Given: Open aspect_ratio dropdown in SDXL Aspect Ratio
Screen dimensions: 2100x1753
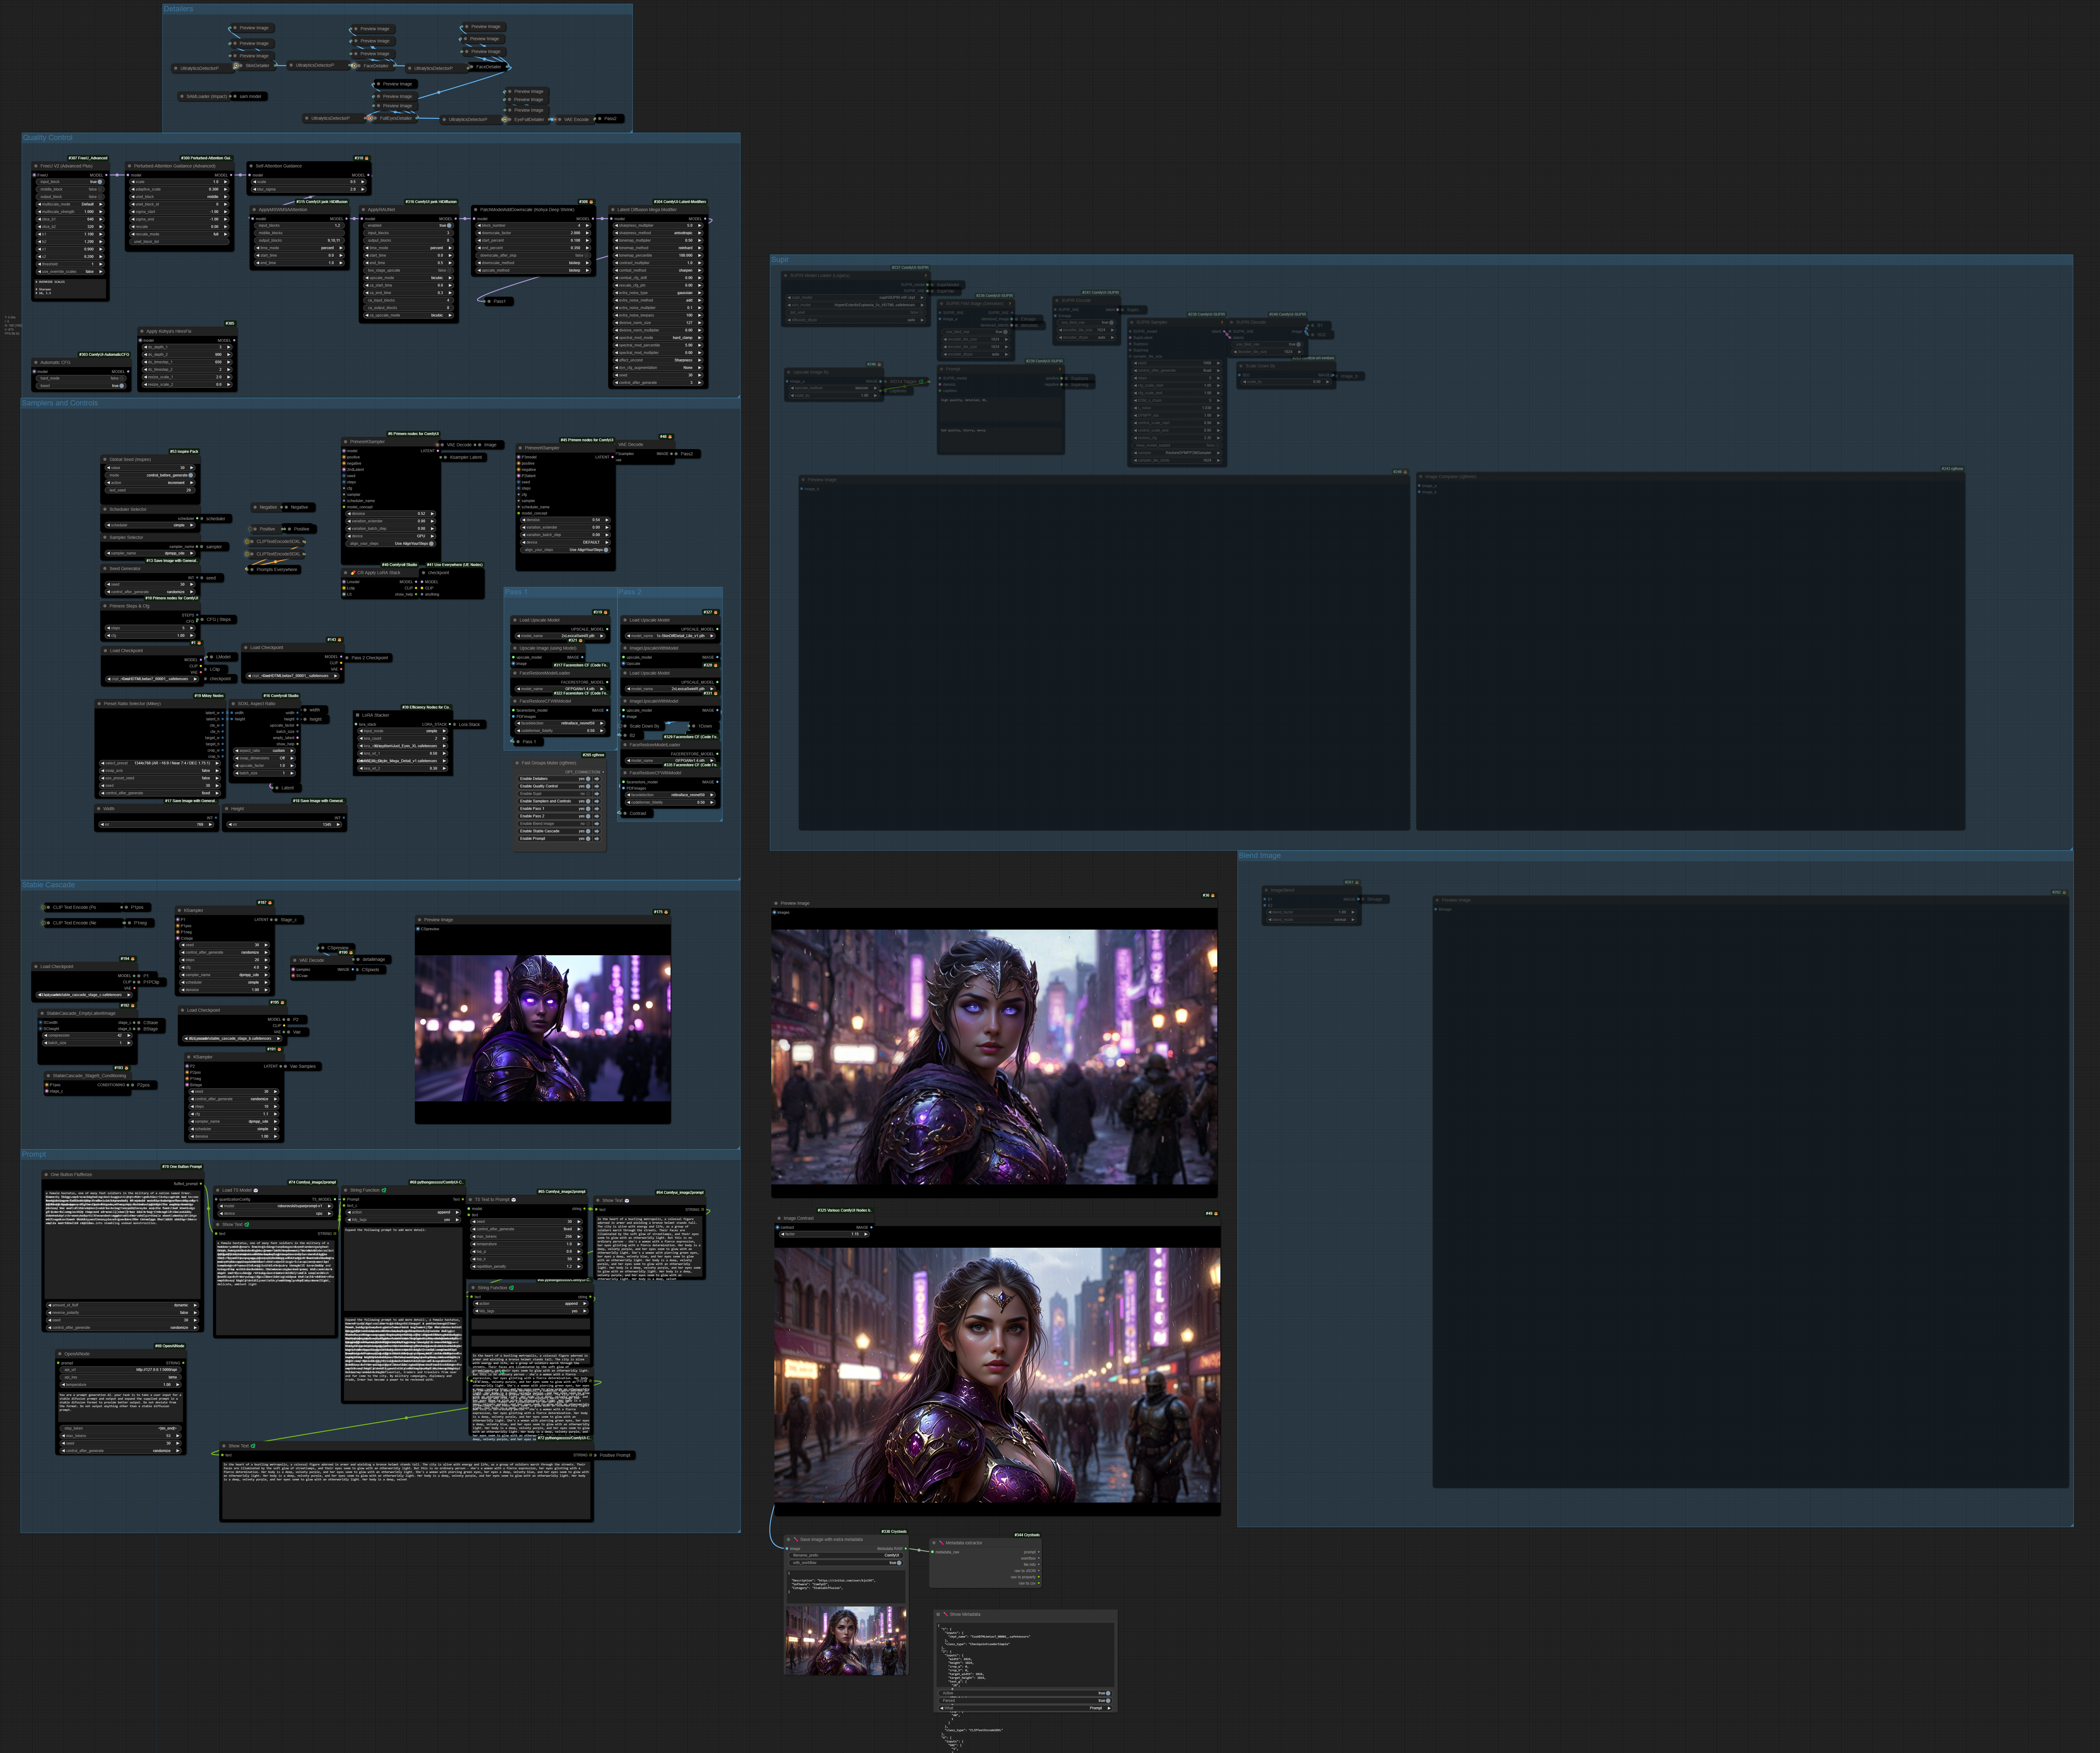Looking at the screenshot, I should [265, 751].
